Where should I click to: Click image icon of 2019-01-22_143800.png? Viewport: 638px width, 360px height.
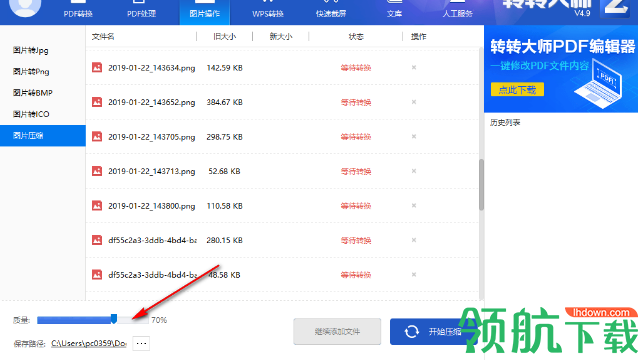(x=97, y=205)
